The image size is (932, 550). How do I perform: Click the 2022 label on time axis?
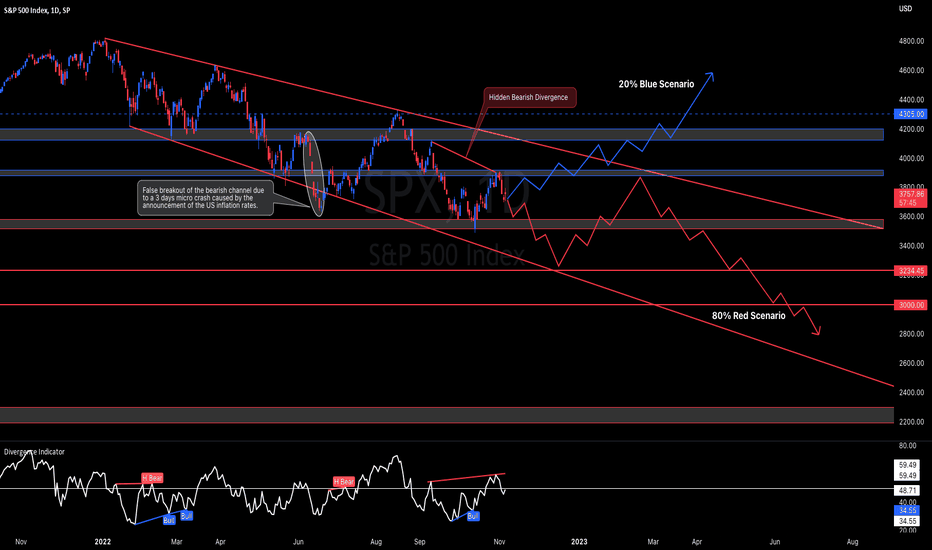(103, 542)
